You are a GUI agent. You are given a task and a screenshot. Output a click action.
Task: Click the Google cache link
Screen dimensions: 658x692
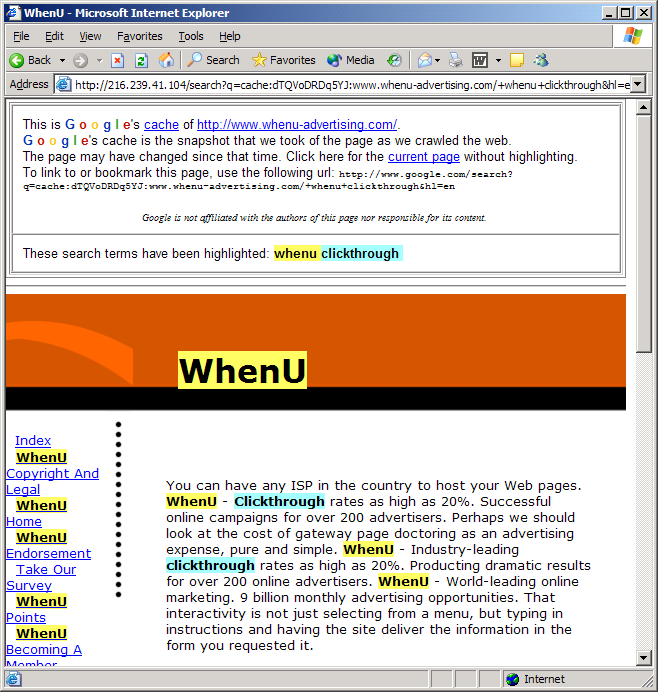(x=161, y=124)
